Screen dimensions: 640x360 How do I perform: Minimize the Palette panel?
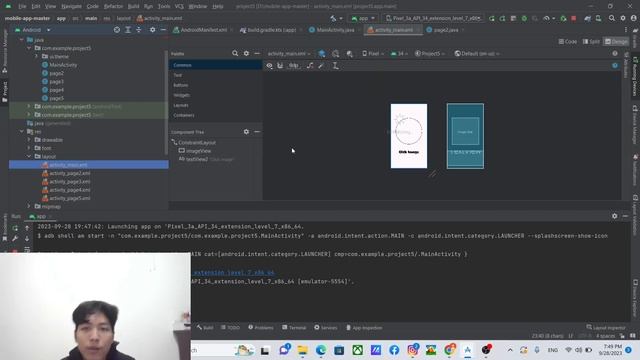pos(257,53)
